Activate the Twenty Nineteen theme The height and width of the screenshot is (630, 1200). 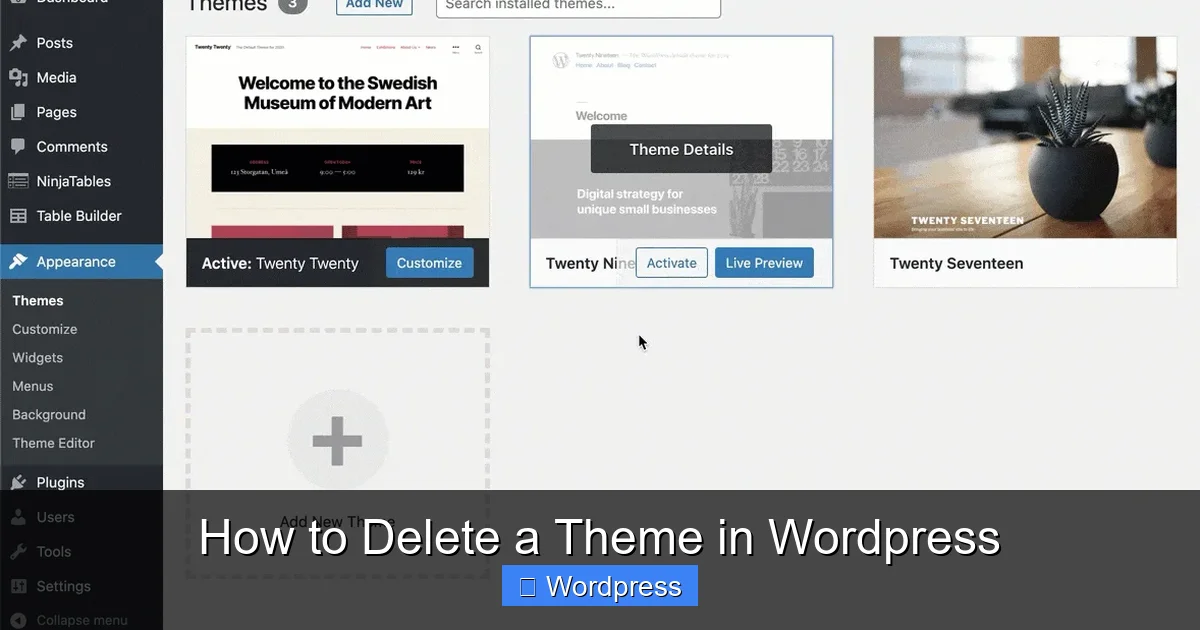pyautogui.click(x=671, y=262)
